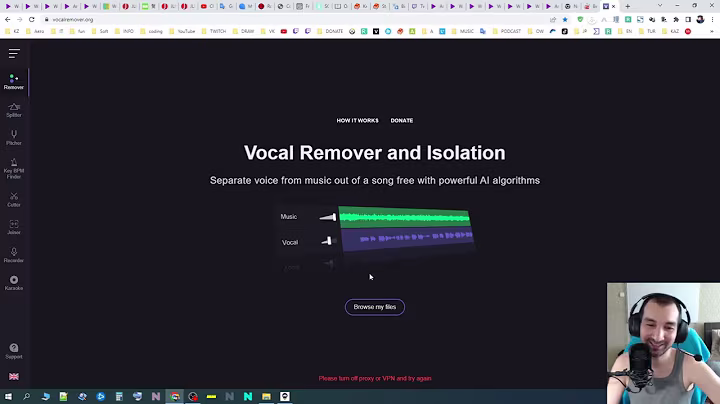Click the Browse my files button

click(x=375, y=307)
